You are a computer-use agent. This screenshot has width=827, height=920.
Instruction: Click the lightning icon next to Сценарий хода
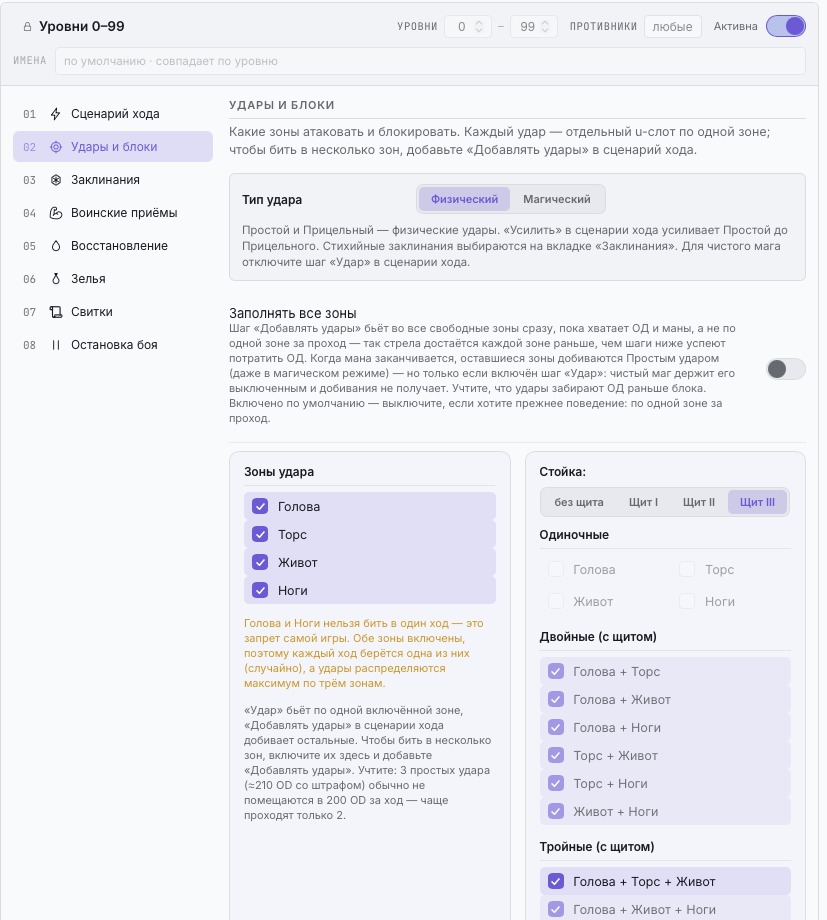pyautogui.click(x=56, y=114)
